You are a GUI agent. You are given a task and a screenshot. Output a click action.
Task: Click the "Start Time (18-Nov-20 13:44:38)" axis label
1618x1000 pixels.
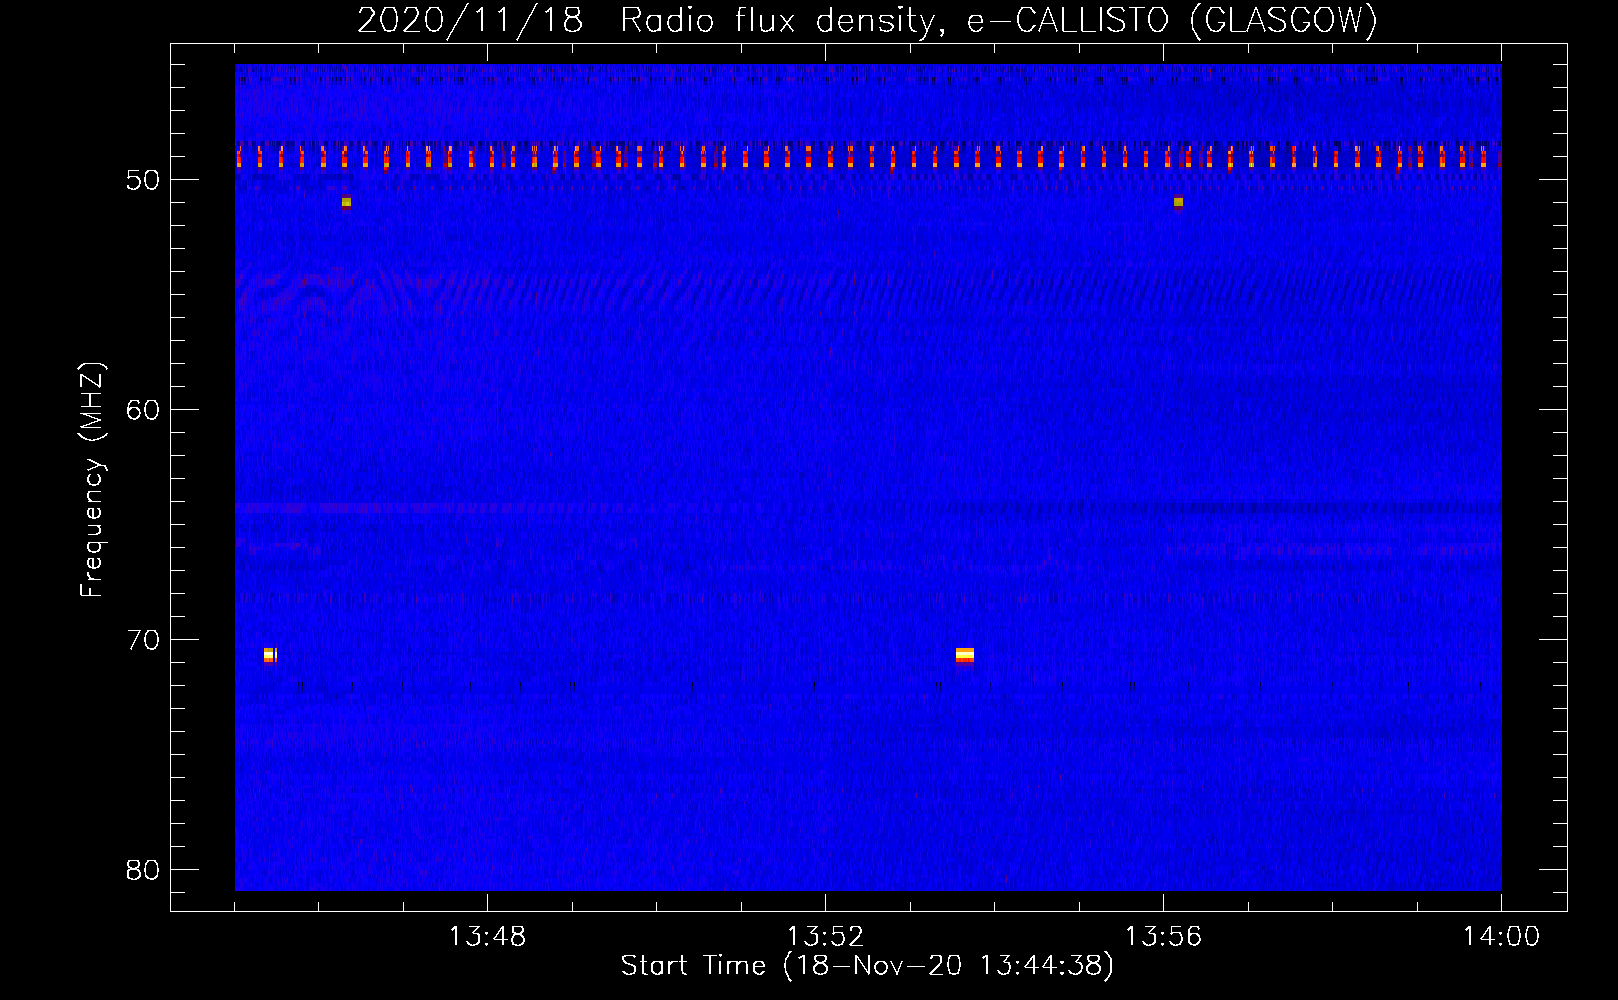867,966
